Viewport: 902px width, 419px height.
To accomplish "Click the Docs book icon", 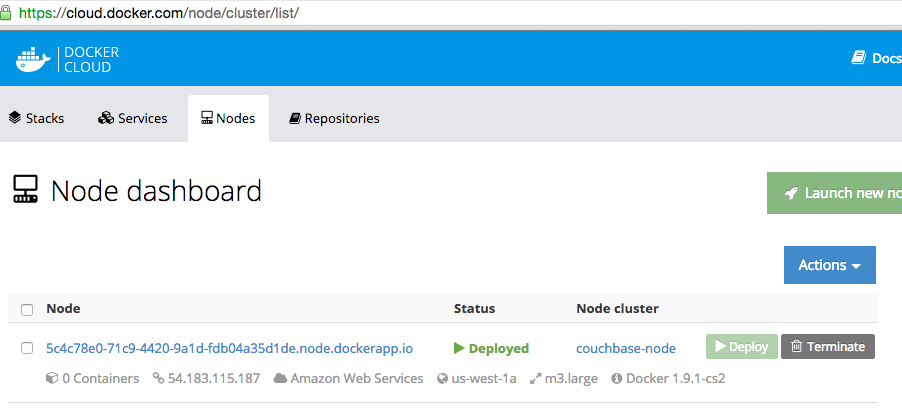I will pos(858,58).
